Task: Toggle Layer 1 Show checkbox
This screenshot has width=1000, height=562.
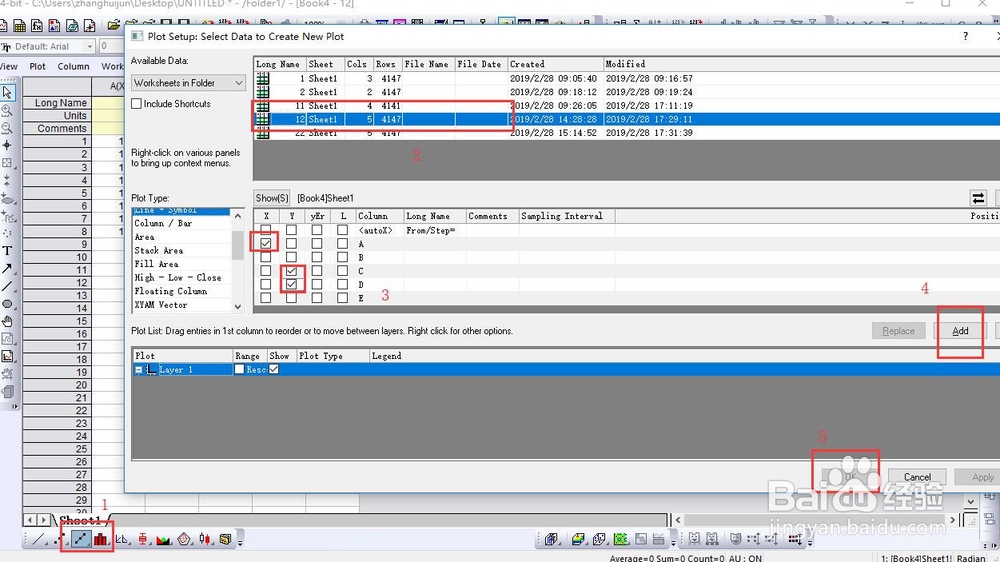Action: (274, 369)
